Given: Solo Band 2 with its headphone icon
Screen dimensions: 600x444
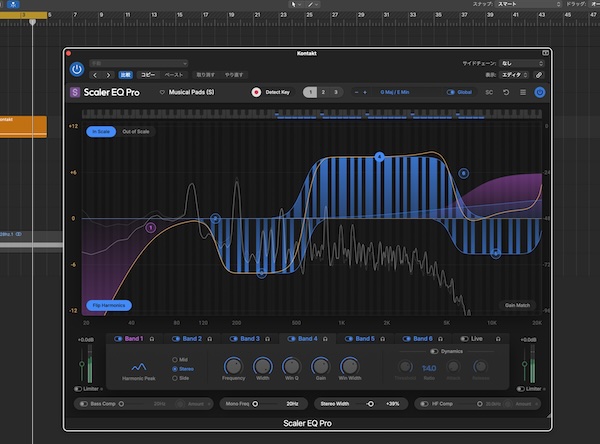Looking at the screenshot, I should (x=210, y=339).
